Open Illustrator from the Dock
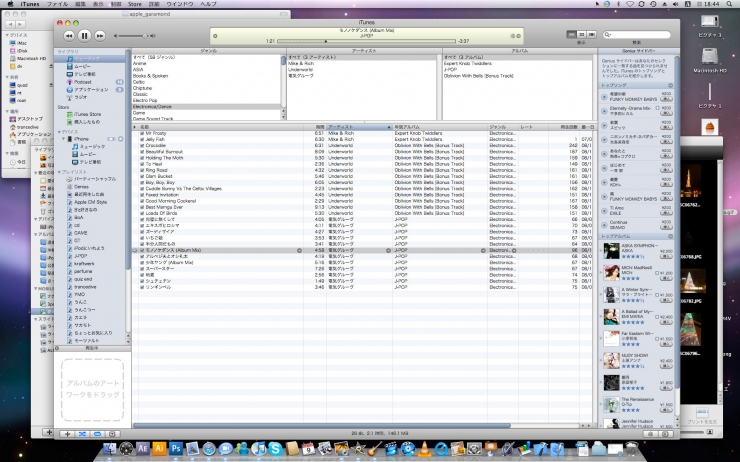740x462 pixels. (x=159, y=448)
